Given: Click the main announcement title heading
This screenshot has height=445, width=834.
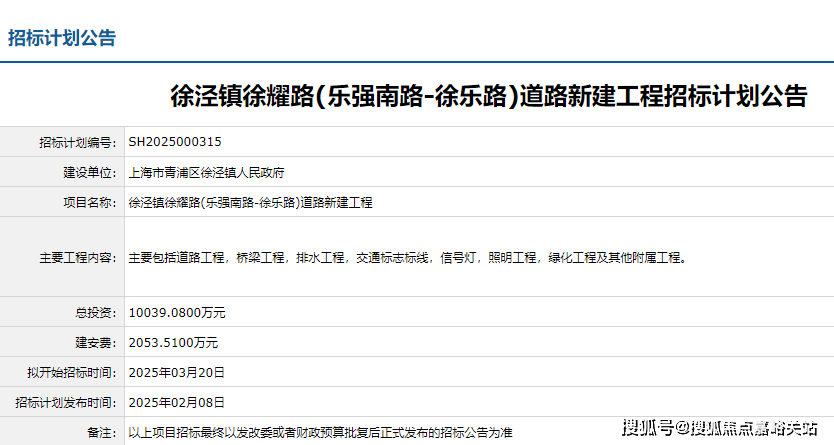Looking at the screenshot, I should click(489, 97).
